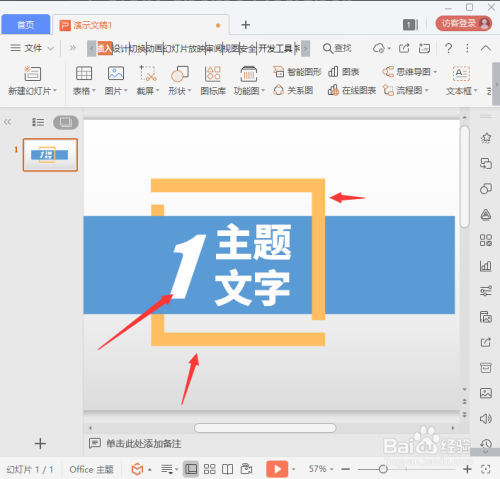This screenshot has width=500, height=479.
Task: Click the zoom slider handle
Action: pos(383,469)
